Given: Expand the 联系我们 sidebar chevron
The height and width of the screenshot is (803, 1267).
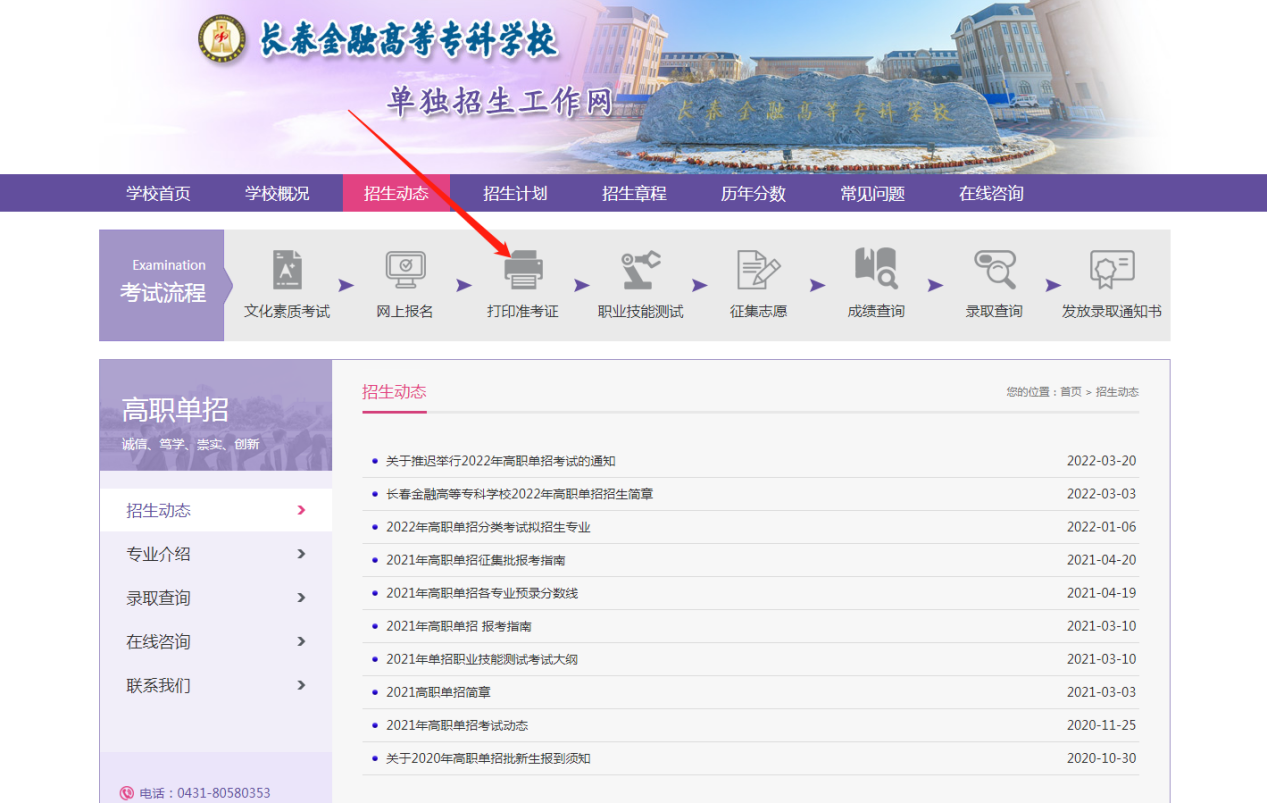Looking at the screenshot, I should point(301,685).
